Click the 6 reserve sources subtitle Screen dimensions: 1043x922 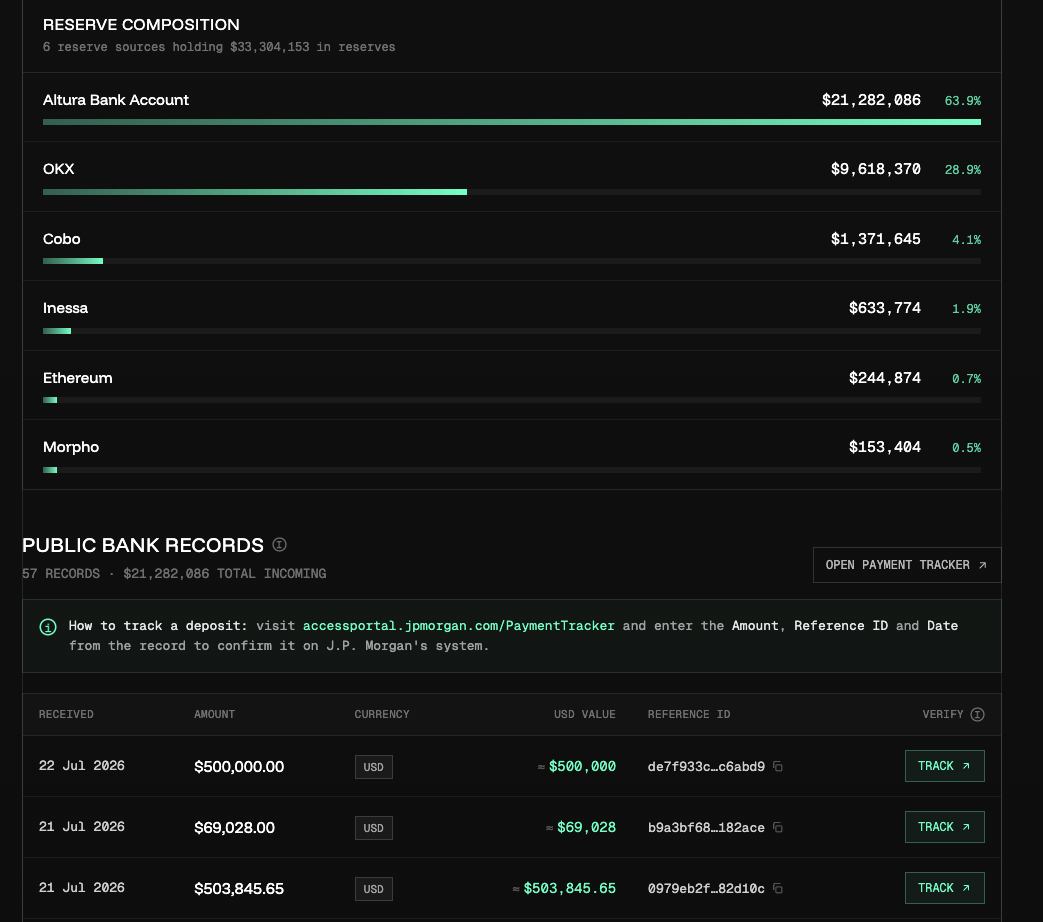click(x=219, y=47)
